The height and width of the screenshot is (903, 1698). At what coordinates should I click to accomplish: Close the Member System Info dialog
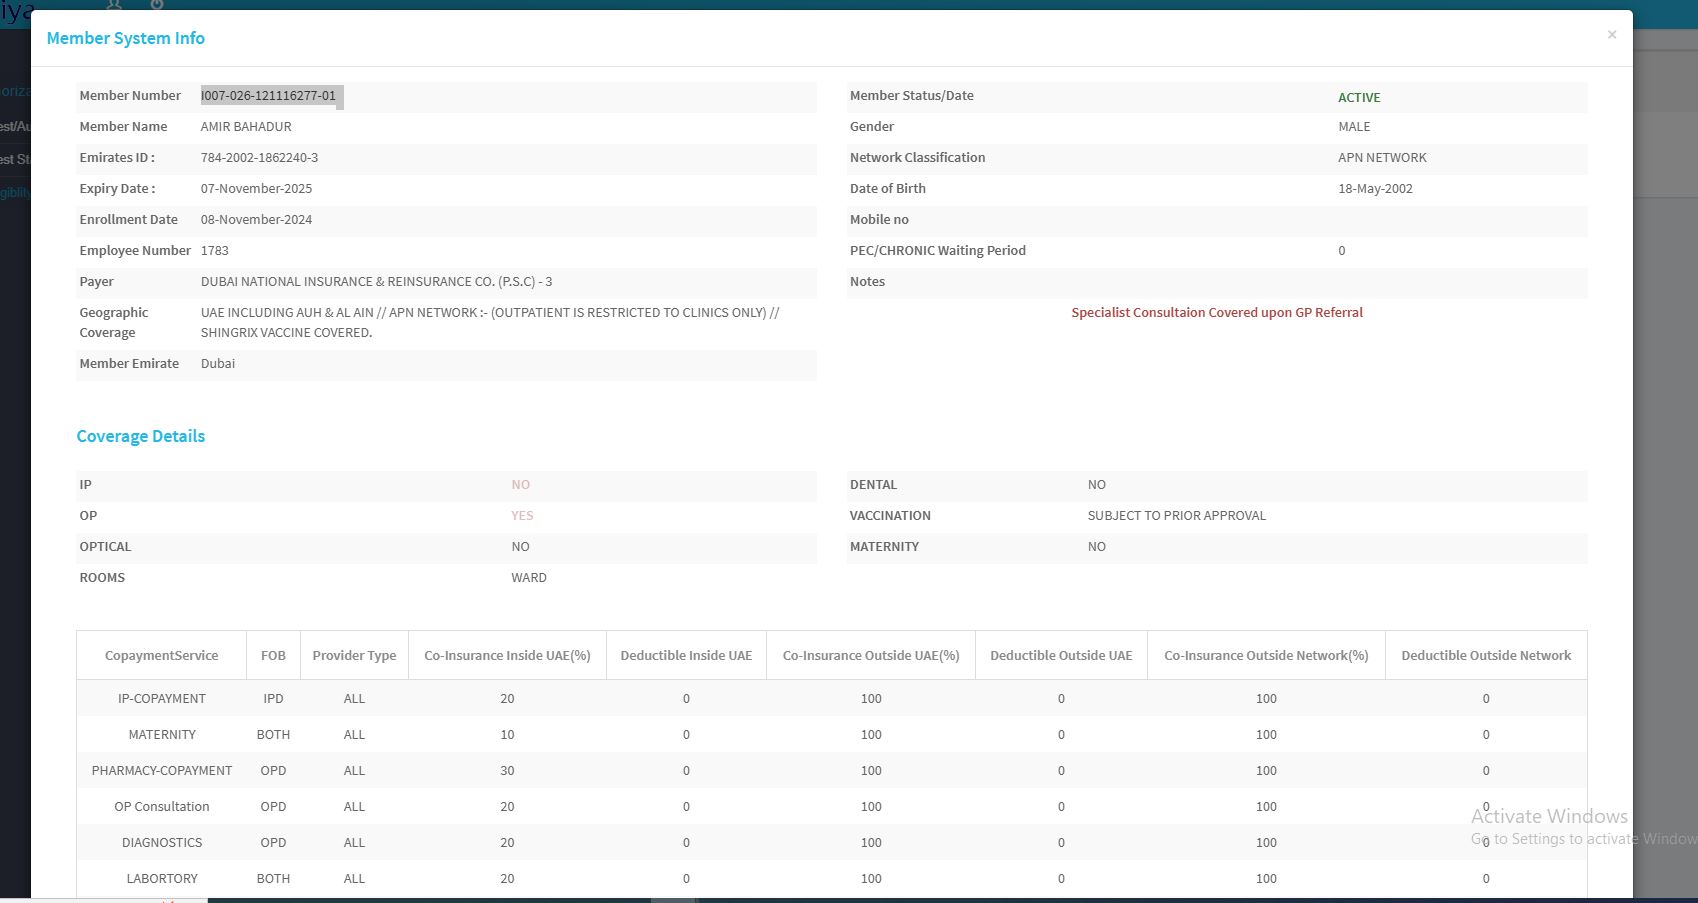click(1611, 35)
